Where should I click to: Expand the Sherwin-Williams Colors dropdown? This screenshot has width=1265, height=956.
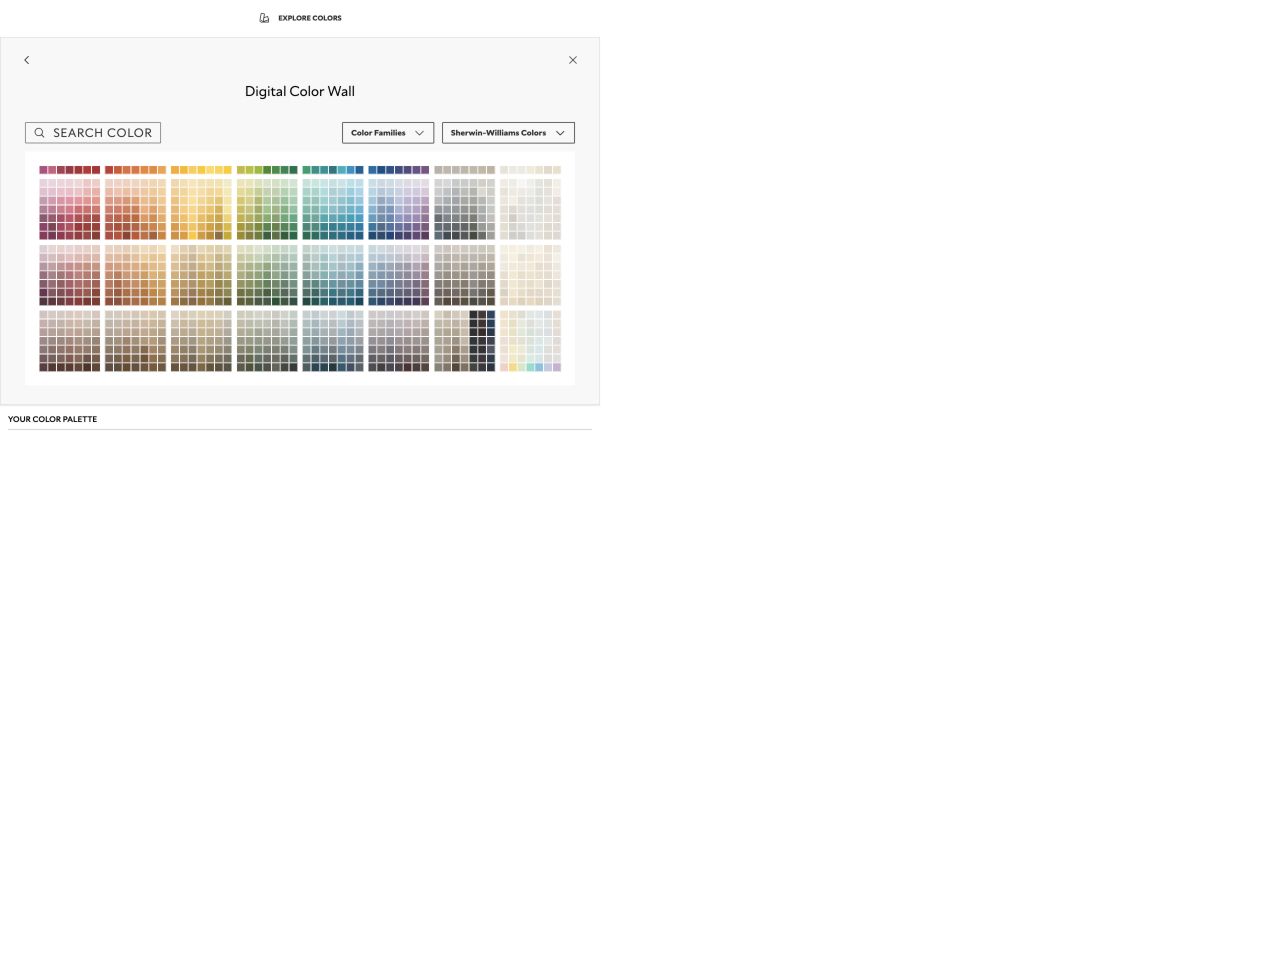click(x=508, y=133)
